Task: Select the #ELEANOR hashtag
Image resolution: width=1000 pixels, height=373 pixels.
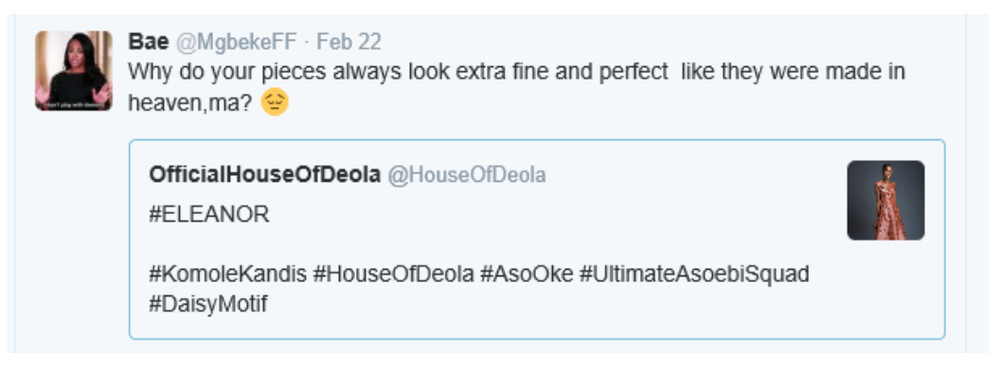Action: tap(209, 215)
